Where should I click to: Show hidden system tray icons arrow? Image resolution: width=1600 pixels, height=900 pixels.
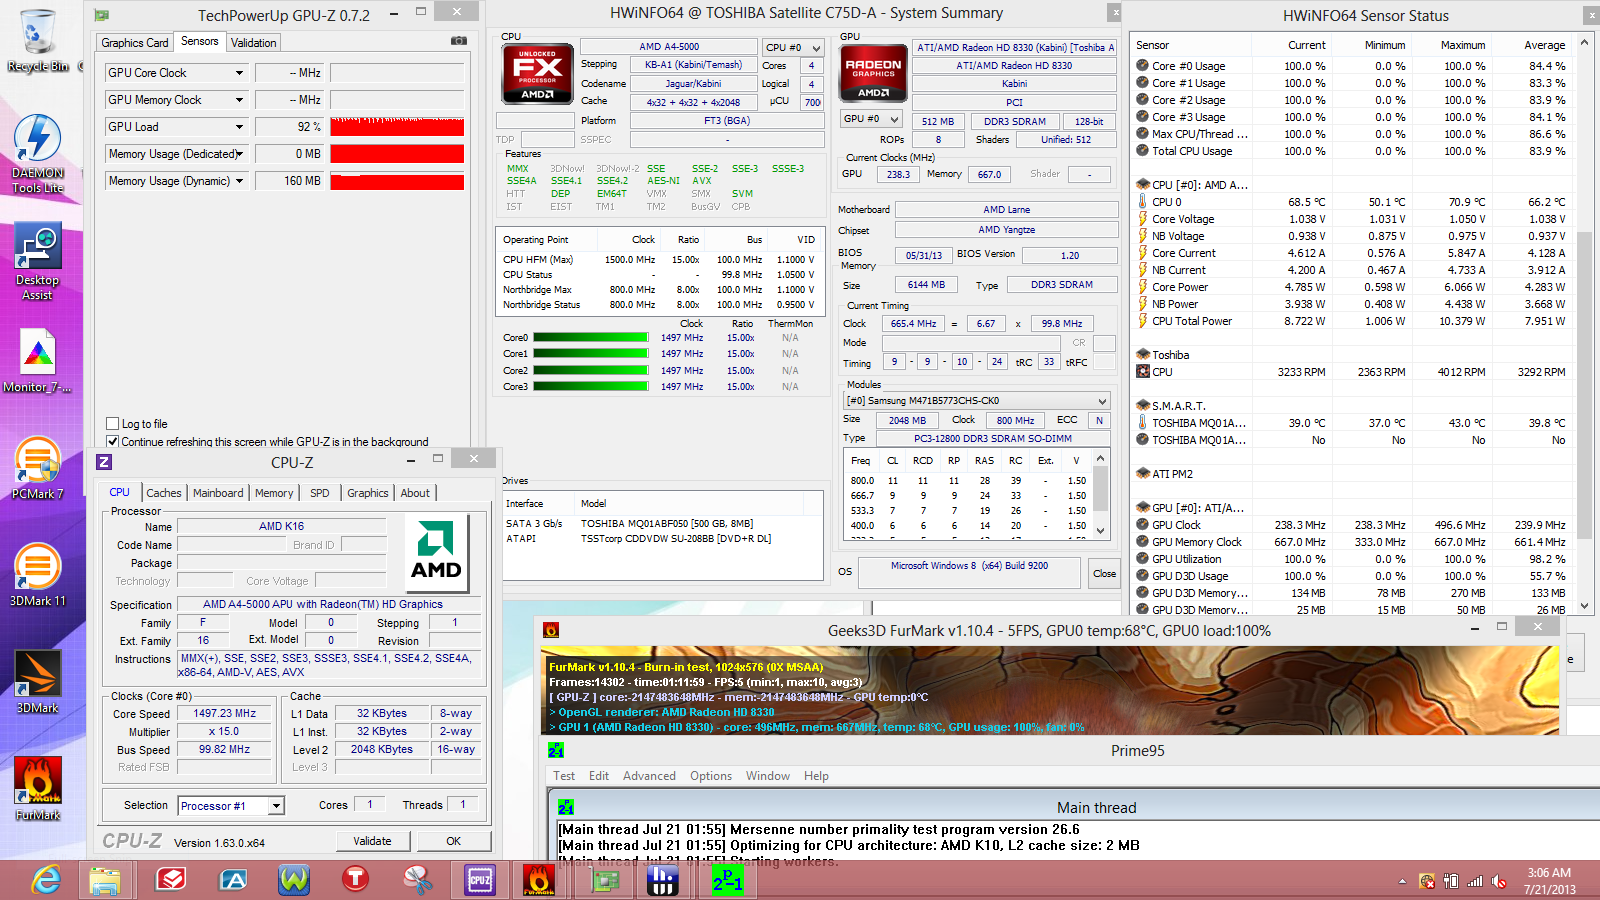(1402, 881)
